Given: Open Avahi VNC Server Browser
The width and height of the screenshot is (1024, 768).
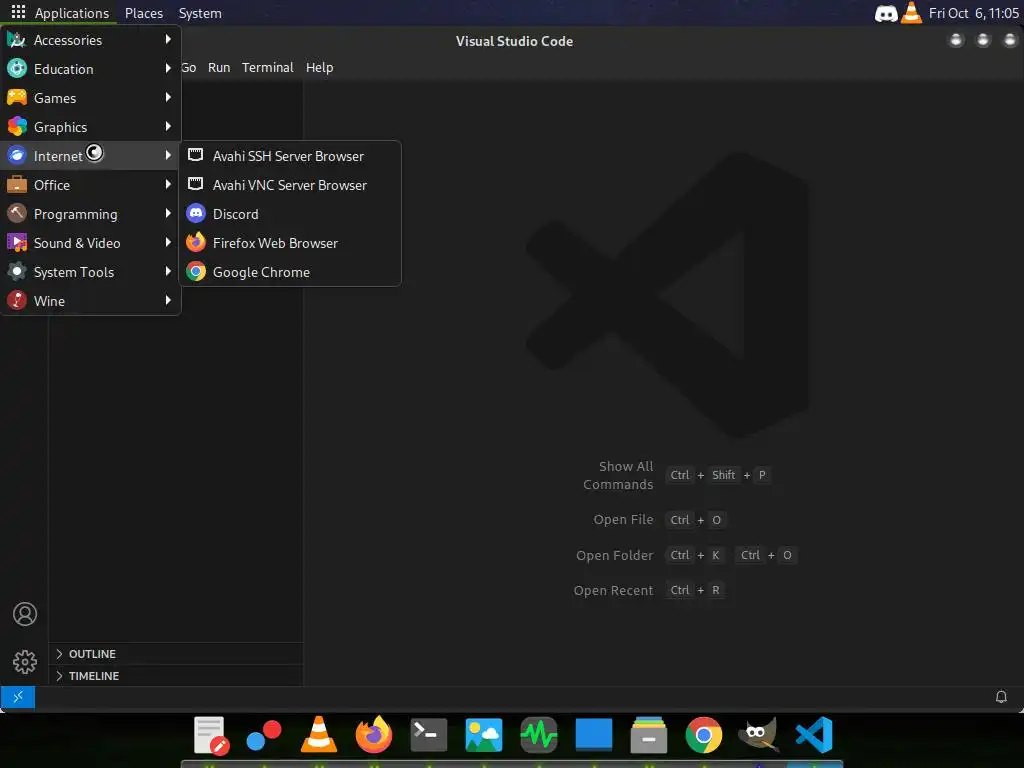Looking at the screenshot, I should click(290, 185).
